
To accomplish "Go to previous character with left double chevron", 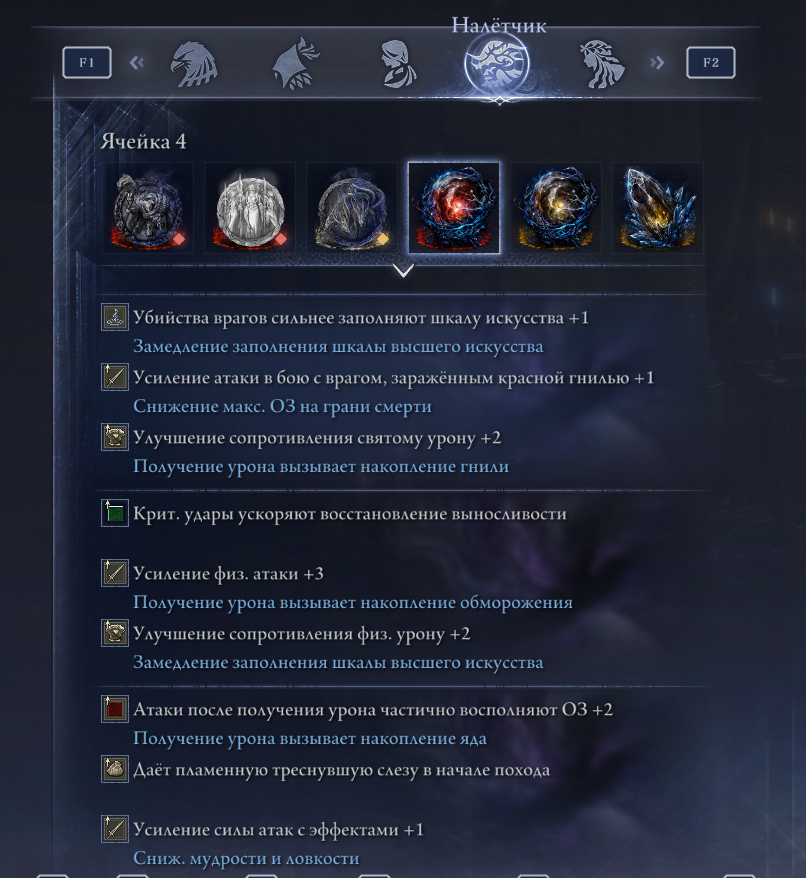I will pyautogui.click(x=137, y=62).
